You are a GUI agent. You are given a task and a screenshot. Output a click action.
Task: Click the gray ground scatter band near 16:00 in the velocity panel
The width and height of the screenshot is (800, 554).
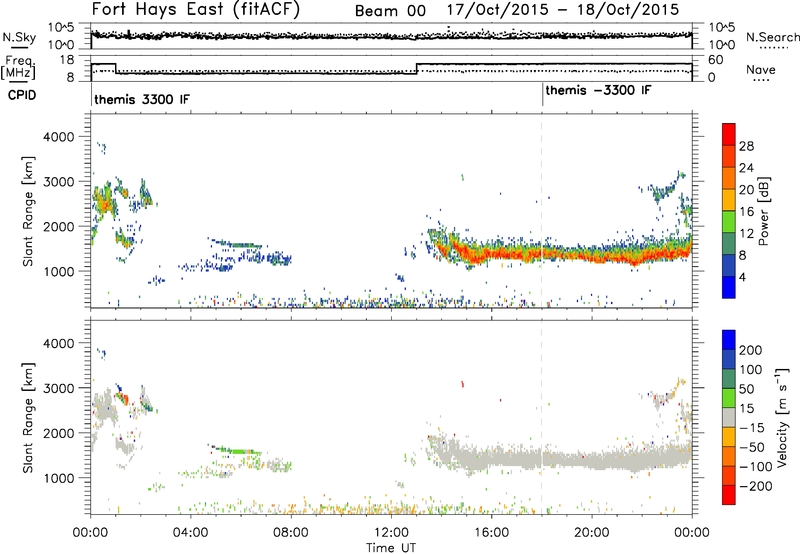tap(491, 459)
